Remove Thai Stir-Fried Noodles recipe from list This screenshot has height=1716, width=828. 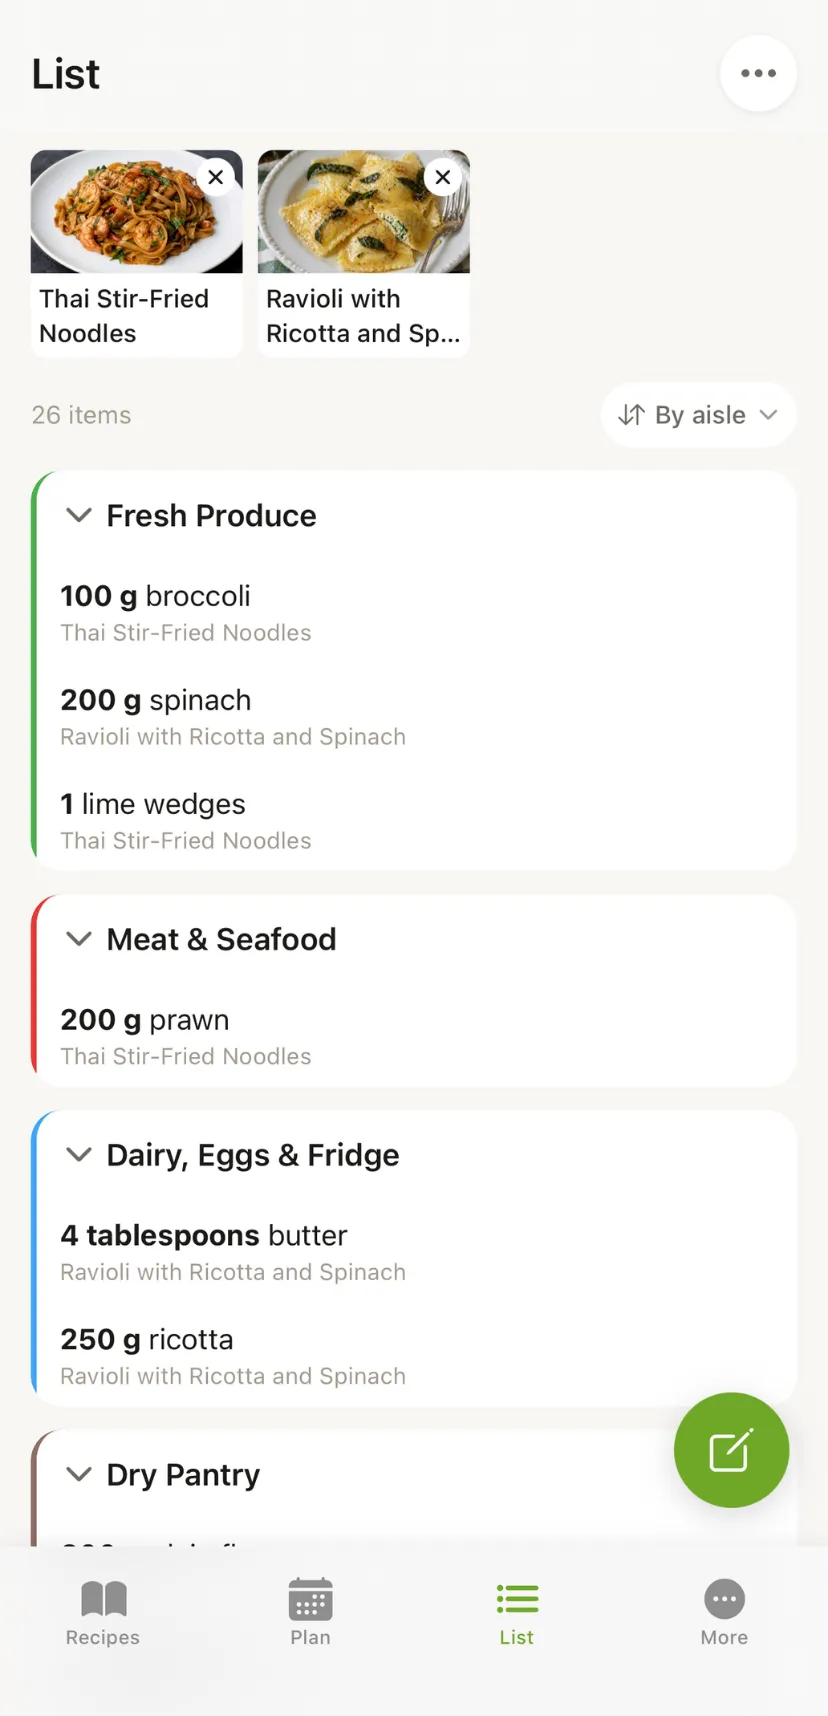point(215,177)
